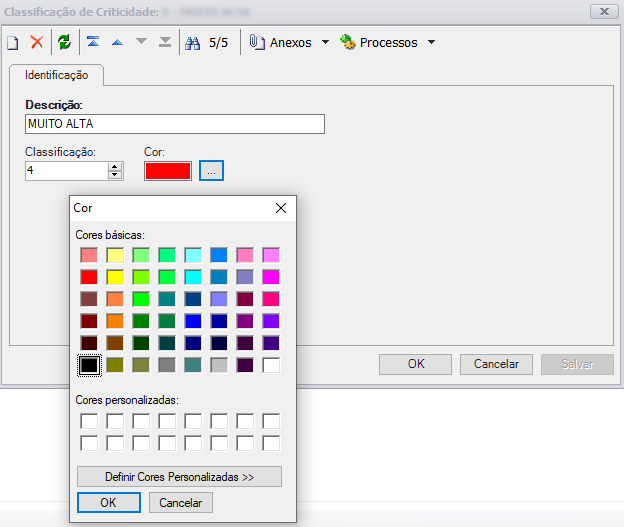Screen dimensions: 624x527
Task: Select the last custom color slot in second row
Action: pyautogui.click(x=271, y=443)
